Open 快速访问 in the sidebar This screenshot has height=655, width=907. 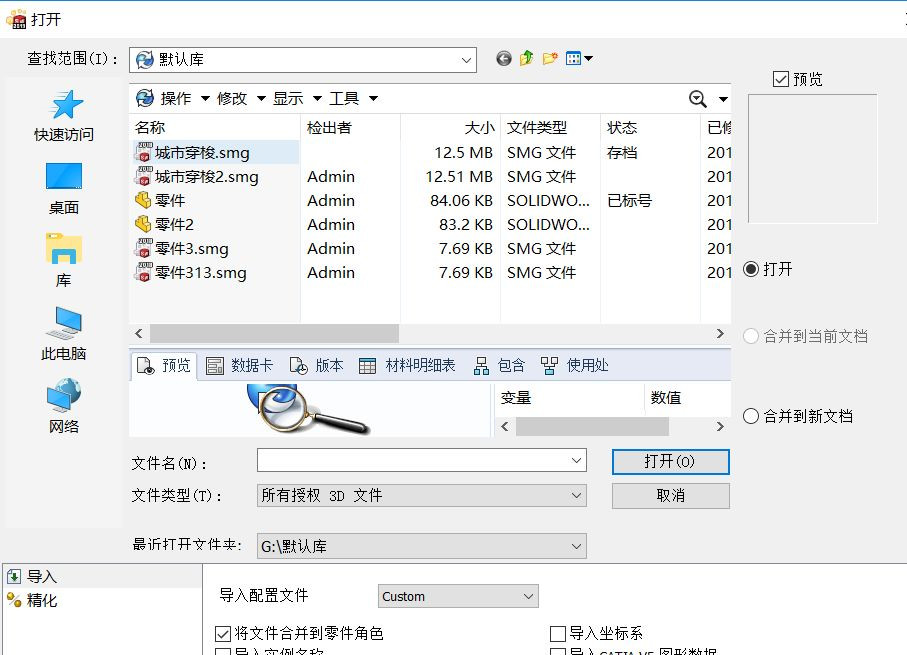(64, 116)
